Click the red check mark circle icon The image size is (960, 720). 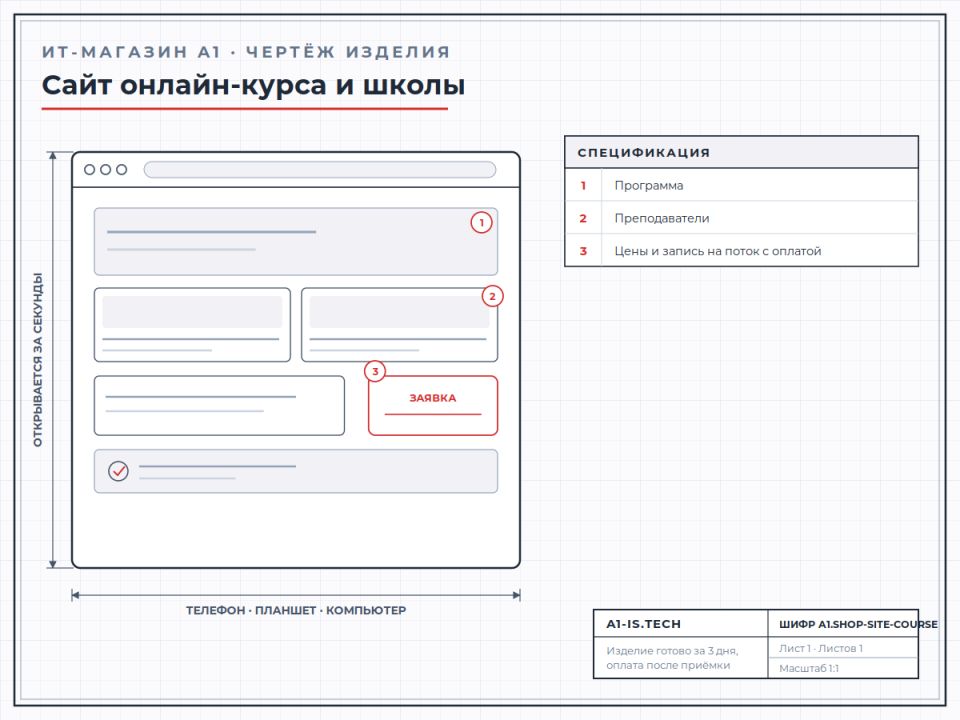(118, 471)
